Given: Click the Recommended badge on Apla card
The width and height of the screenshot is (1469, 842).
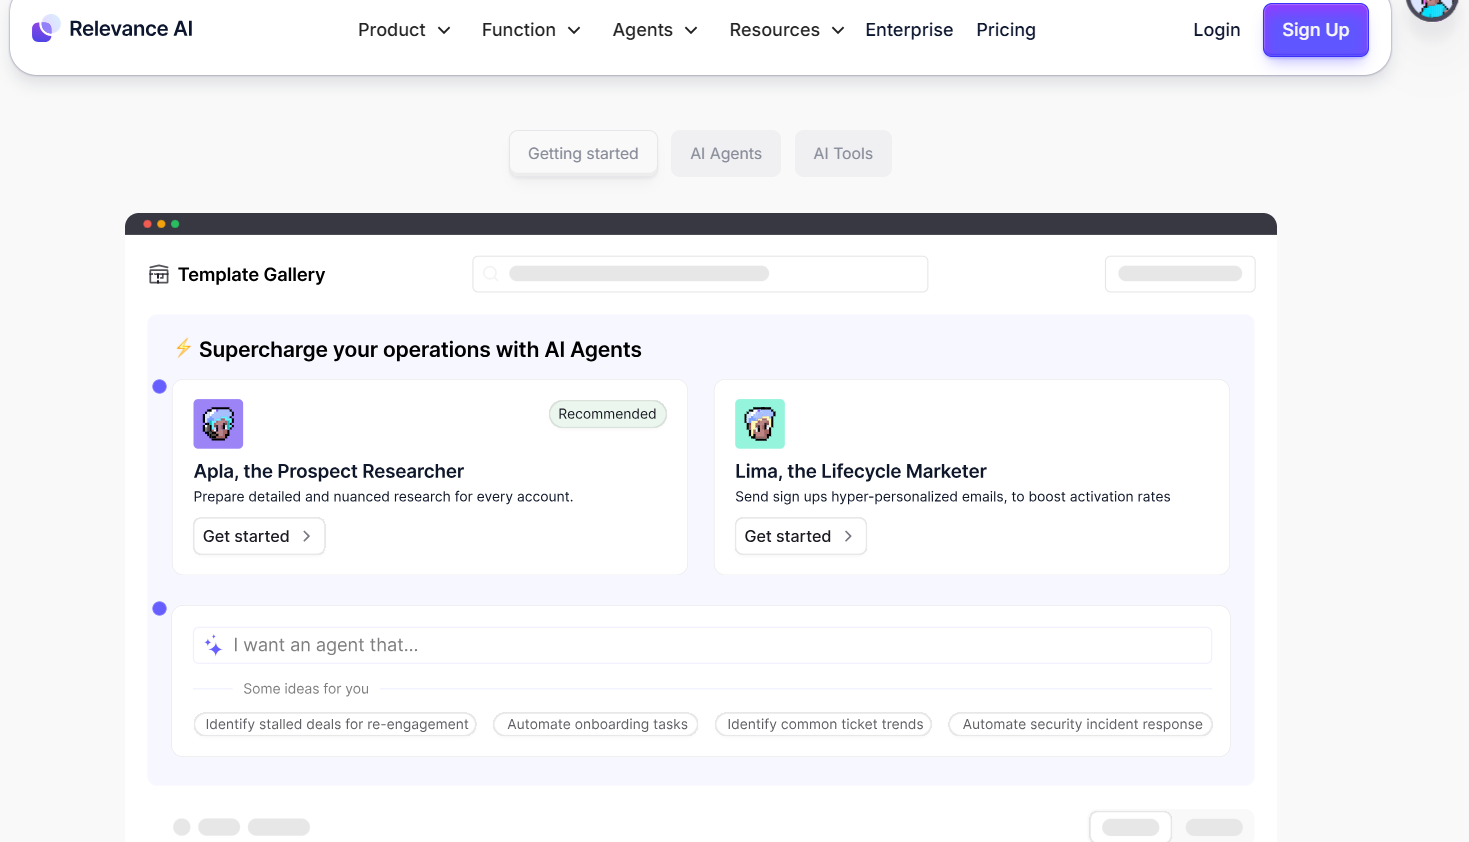Looking at the screenshot, I should 607,414.
